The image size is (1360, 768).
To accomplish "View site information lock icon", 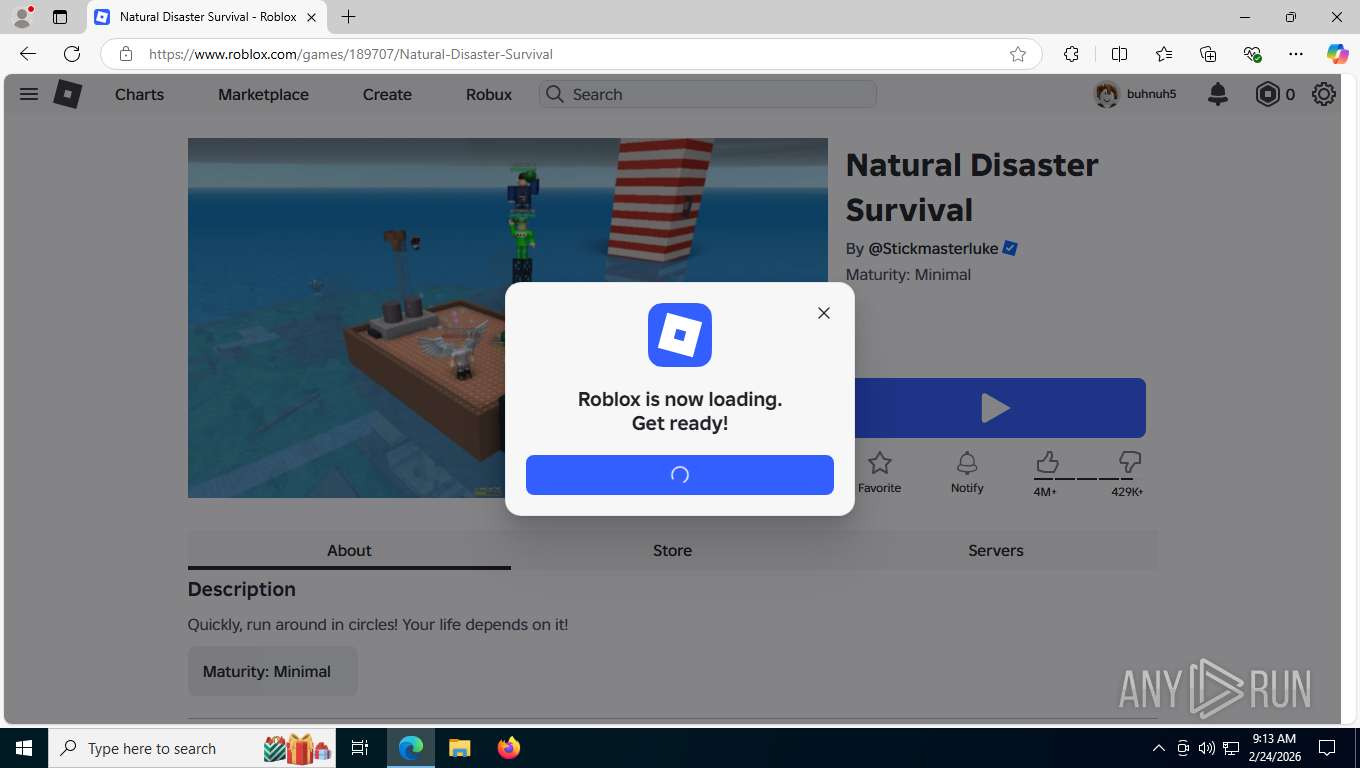I will (x=125, y=54).
